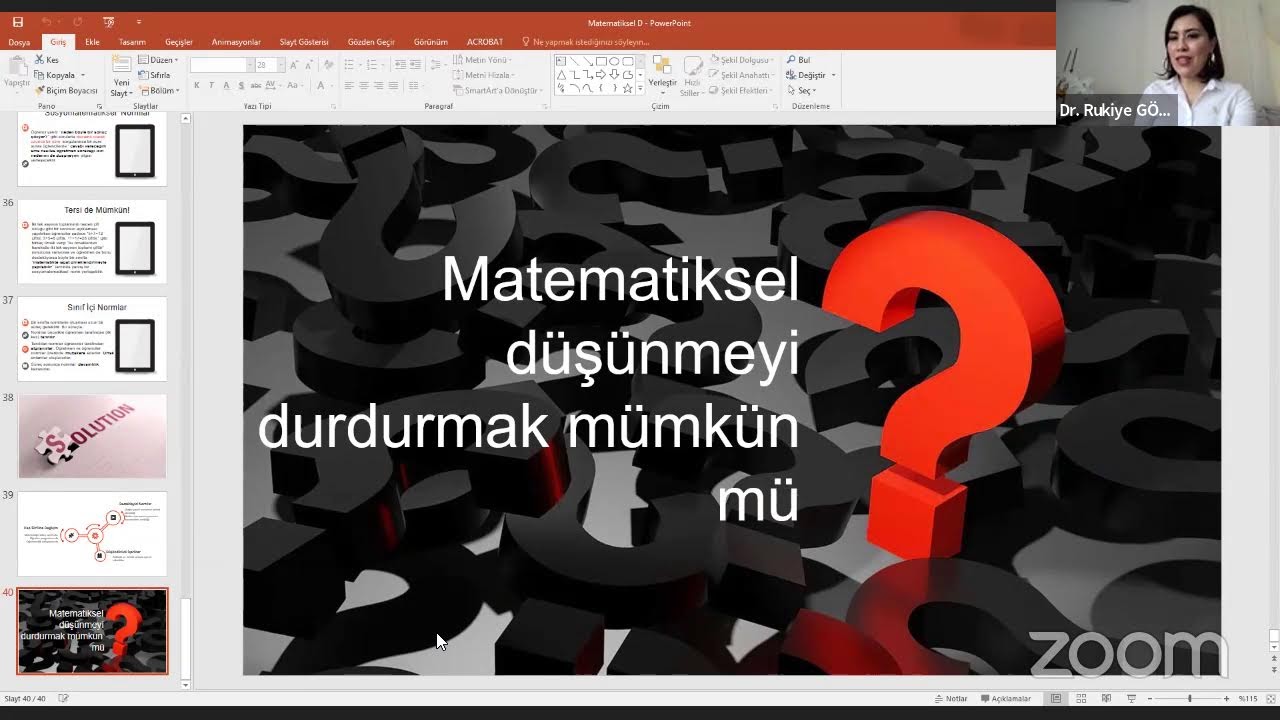Open the Şekil Dolgusu fill dropdown
1280x720 pixels.
740,60
